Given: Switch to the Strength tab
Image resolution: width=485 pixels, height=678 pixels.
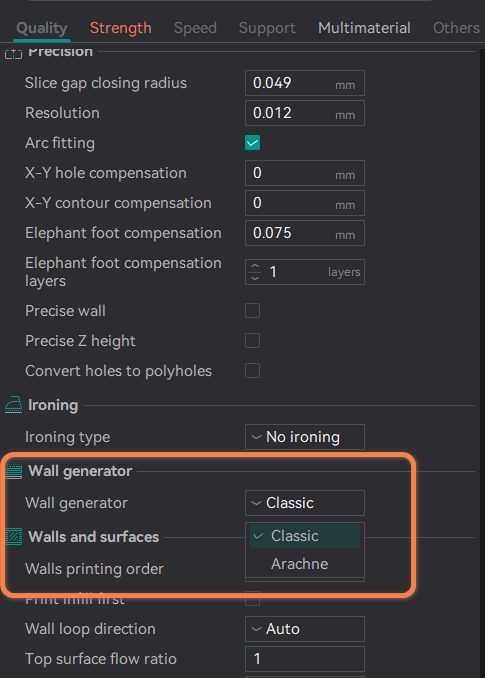Looking at the screenshot, I should [121, 28].
